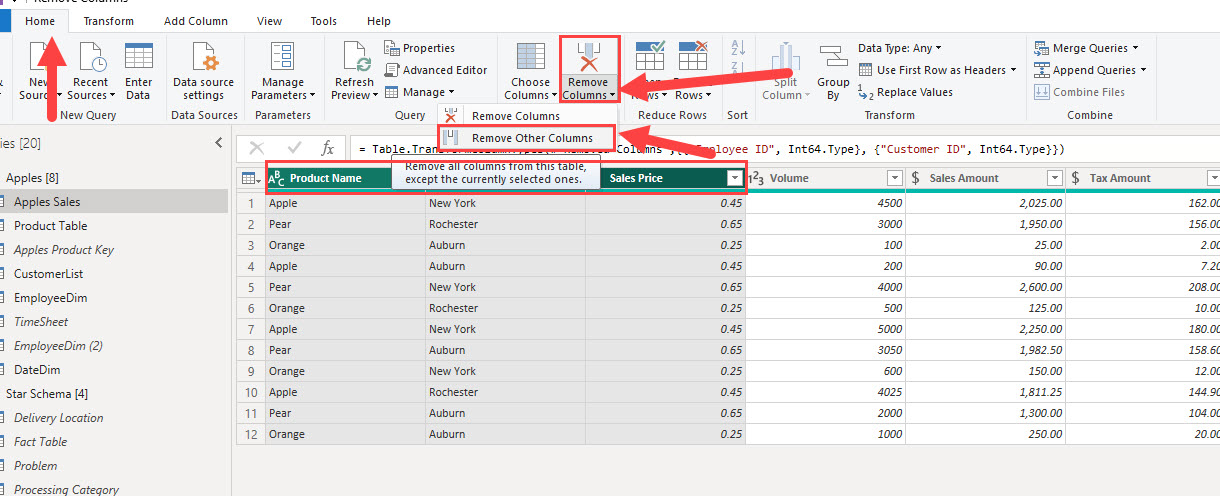Click the Star Schema [4] group
Image resolution: width=1220 pixels, height=496 pixels.
47,394
